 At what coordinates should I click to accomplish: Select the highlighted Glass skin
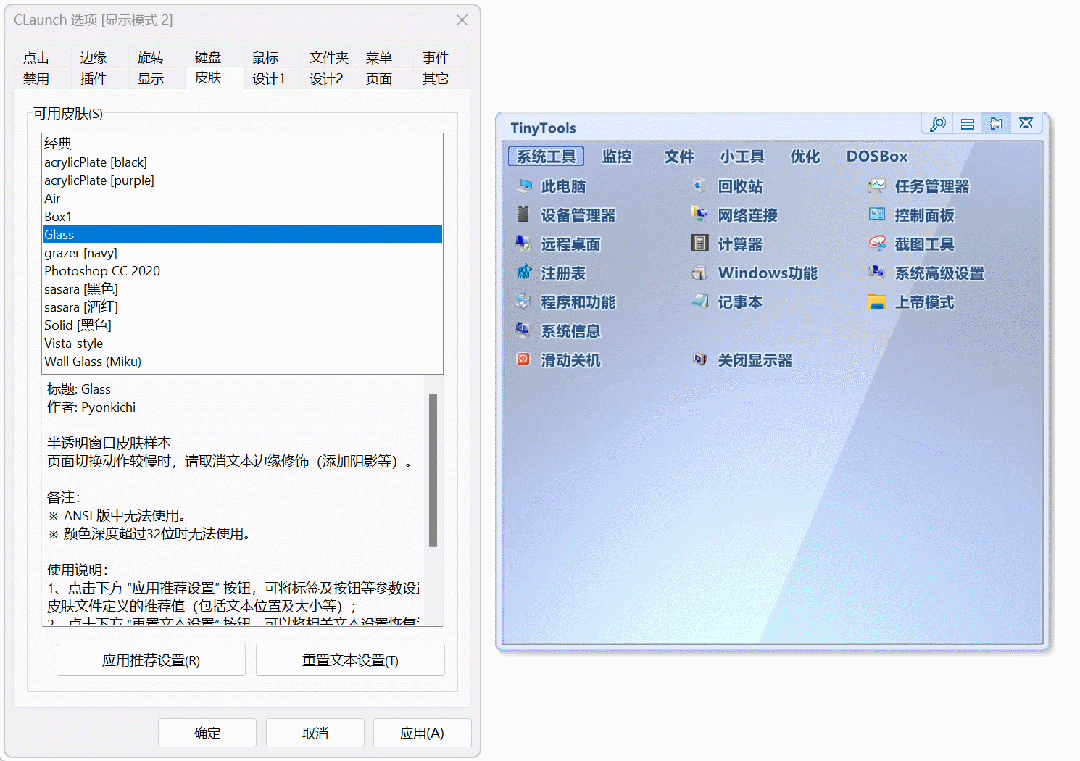242,234
